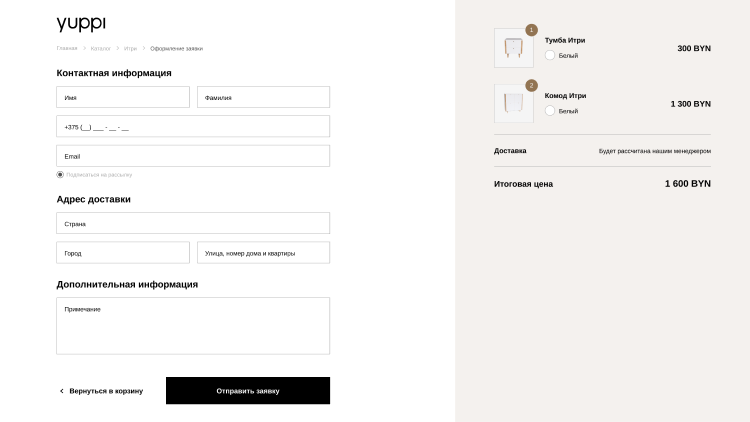Click the Город city field

123,253
